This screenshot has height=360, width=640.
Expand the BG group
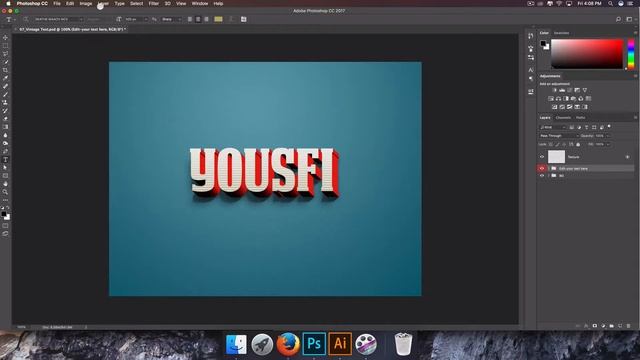tap(549, 176)
